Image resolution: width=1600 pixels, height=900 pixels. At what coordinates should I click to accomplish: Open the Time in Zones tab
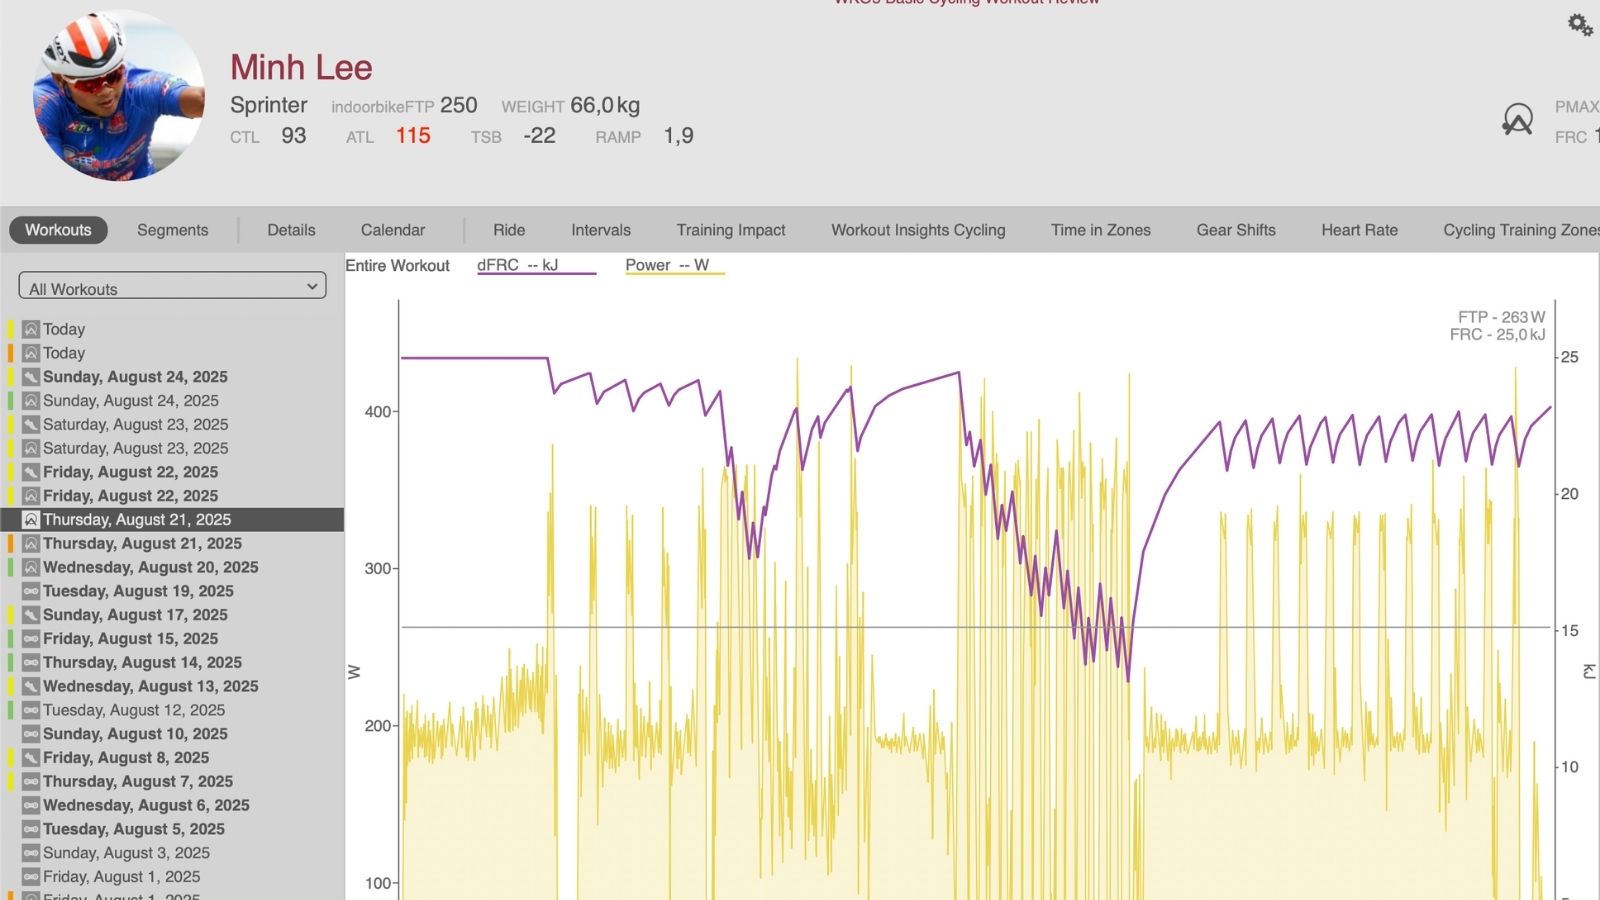tap(1100, 230)
